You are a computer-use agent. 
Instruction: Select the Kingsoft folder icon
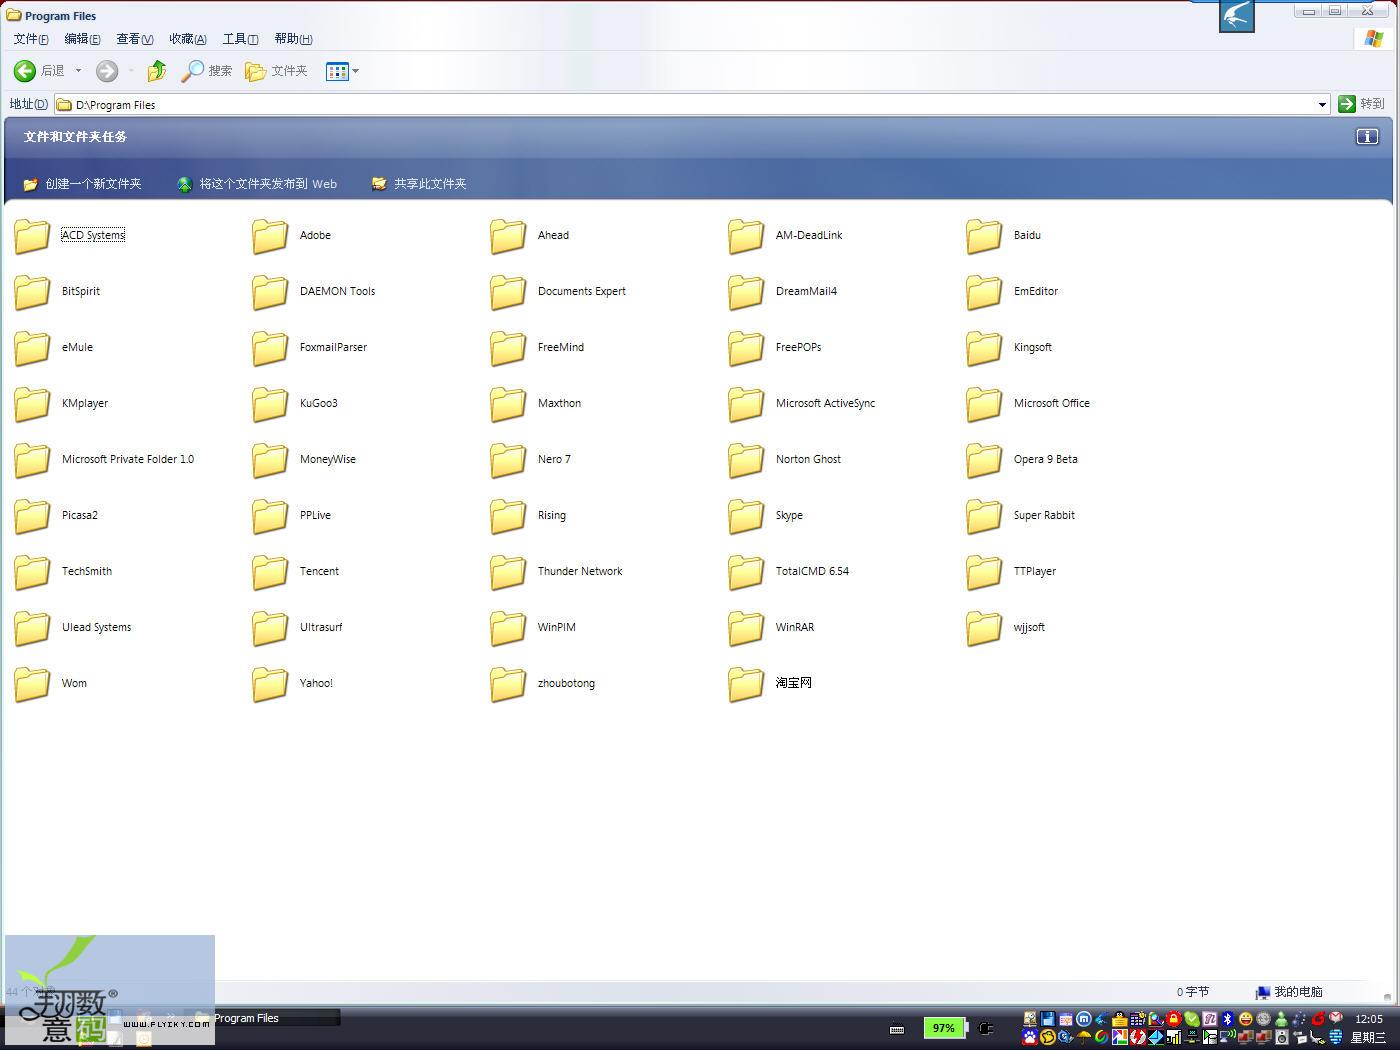(984, 348)
